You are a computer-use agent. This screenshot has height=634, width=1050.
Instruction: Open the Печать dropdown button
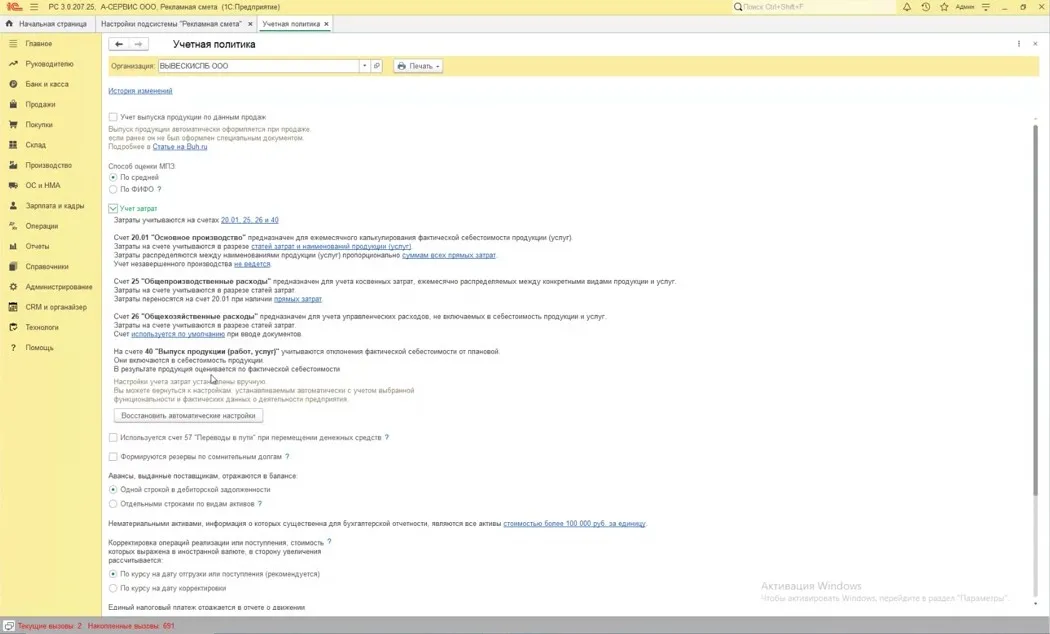(x=418, y=66)
